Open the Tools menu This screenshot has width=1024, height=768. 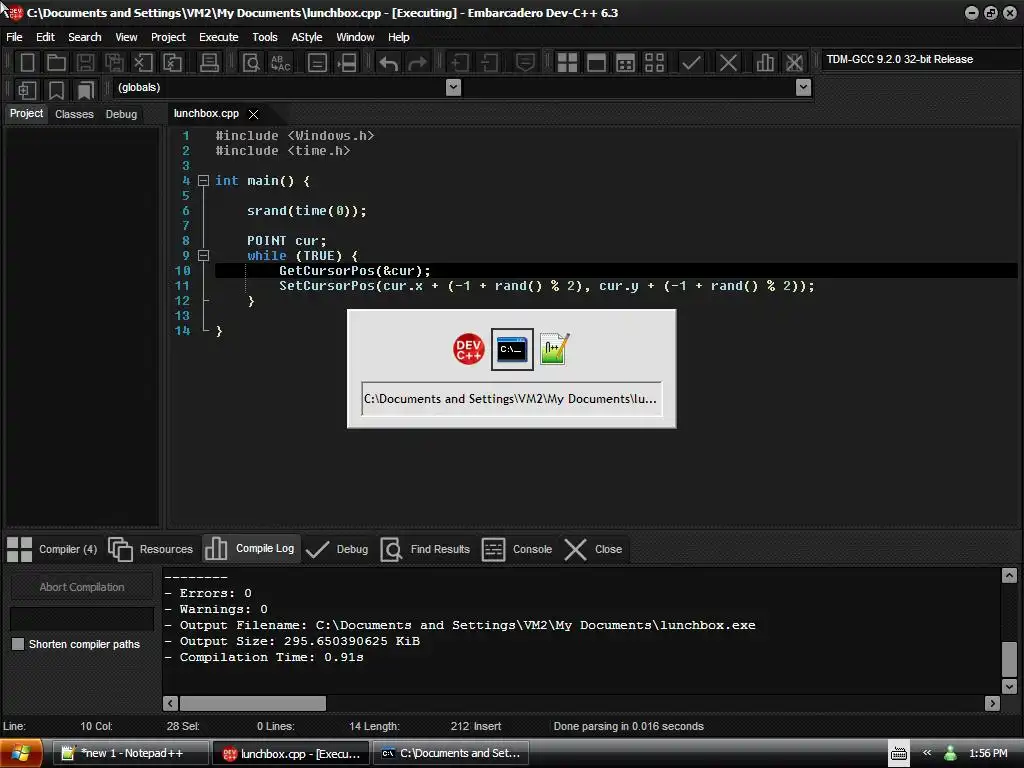[265, 37]
